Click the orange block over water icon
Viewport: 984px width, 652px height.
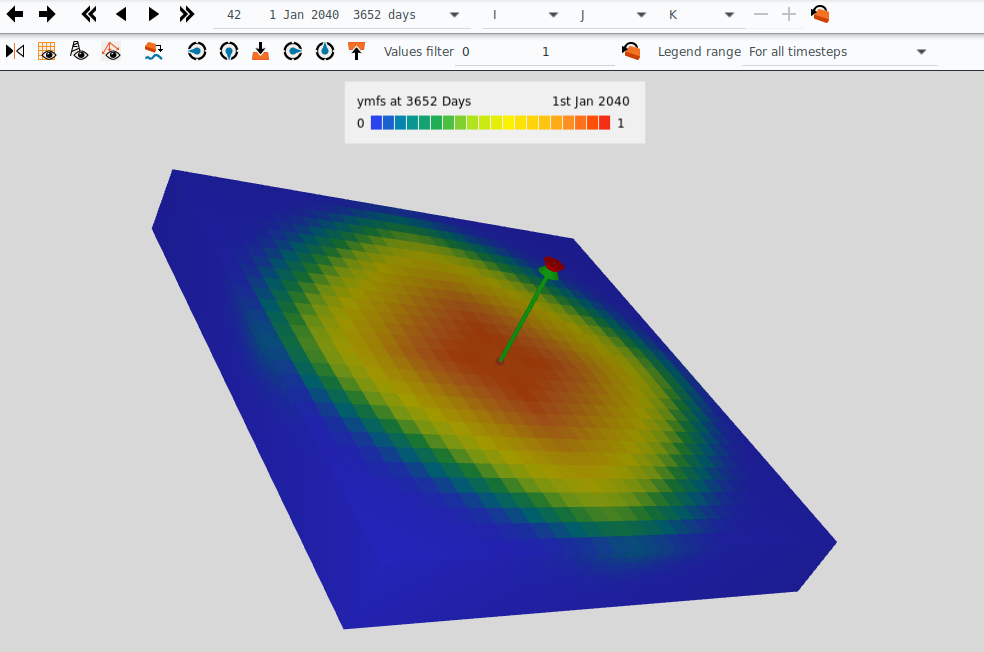pyautogui.click(x=154, y=51)
